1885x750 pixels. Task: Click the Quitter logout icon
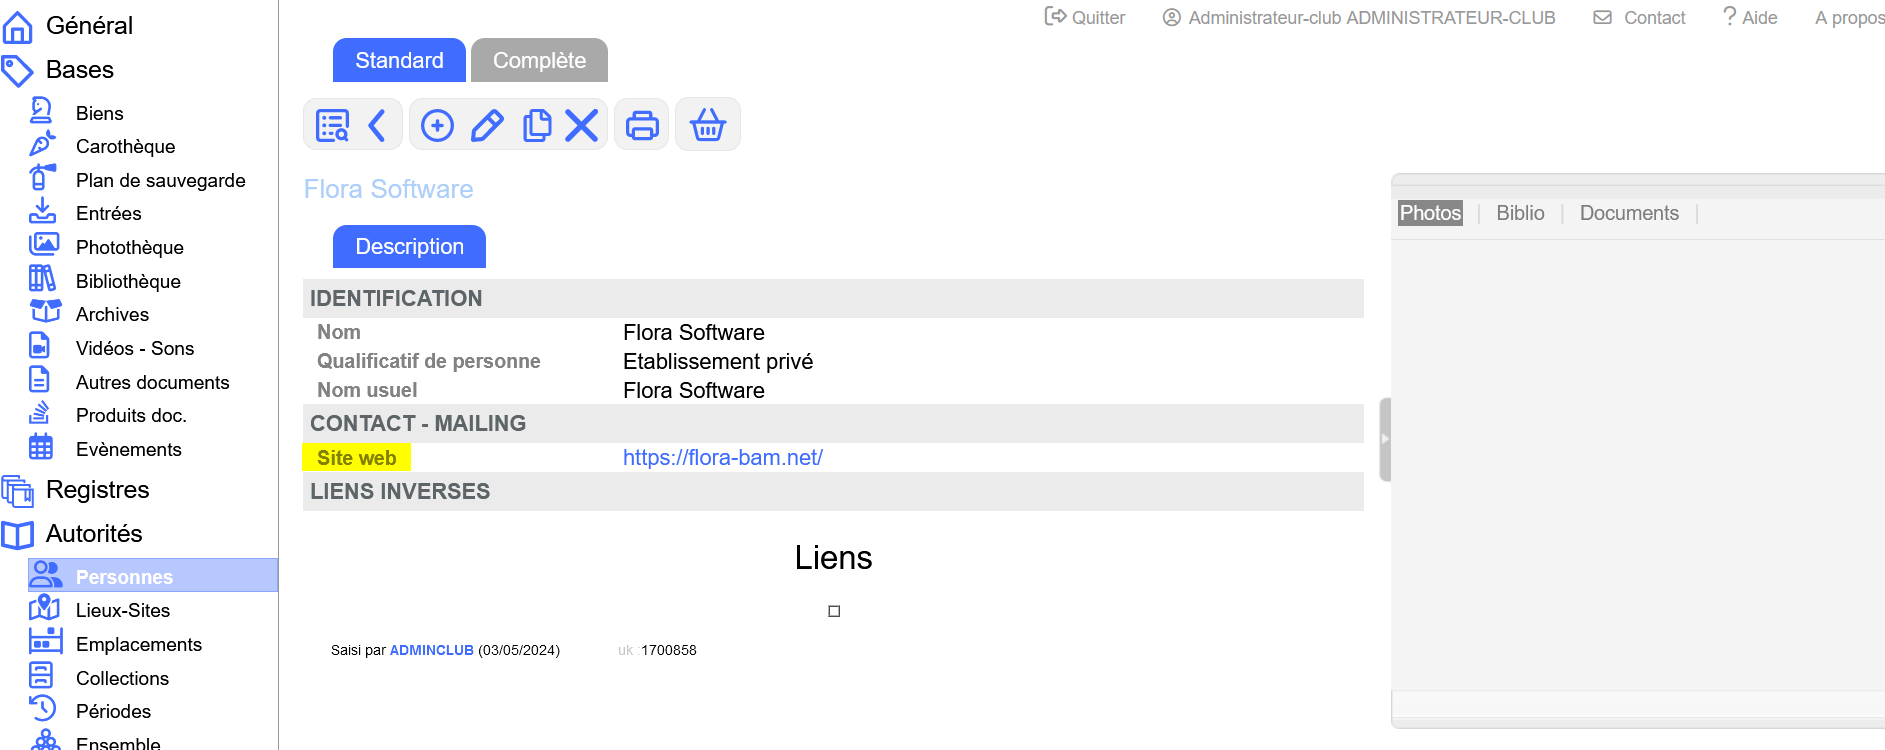click(x=1055, y=17)
